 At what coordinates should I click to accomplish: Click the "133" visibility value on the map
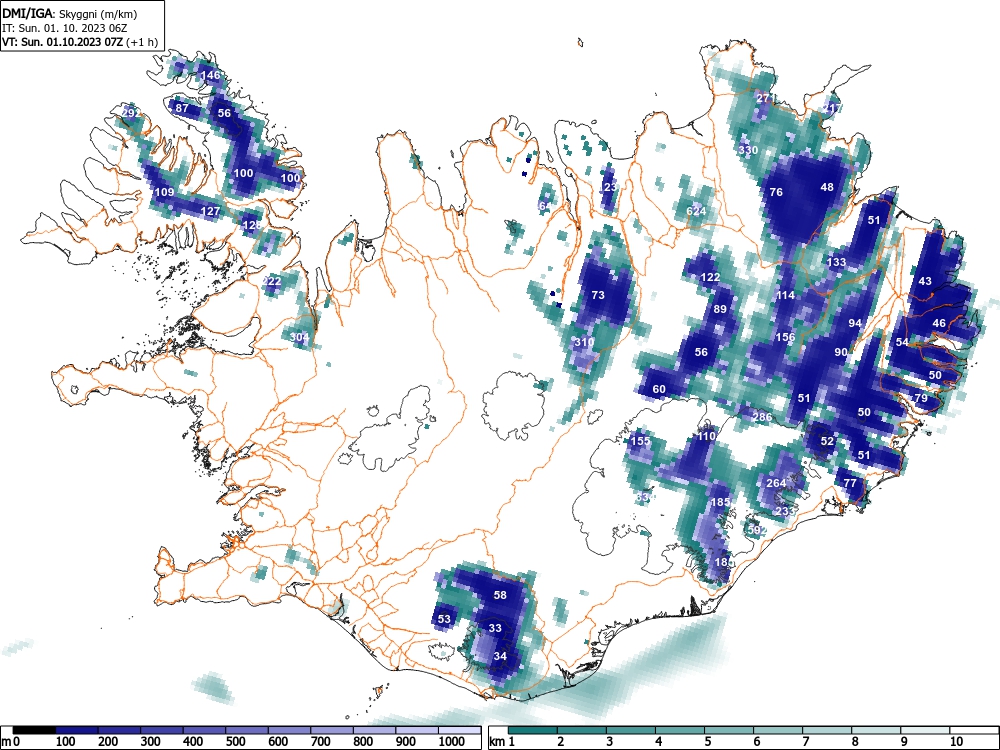(x=836, y=262)
